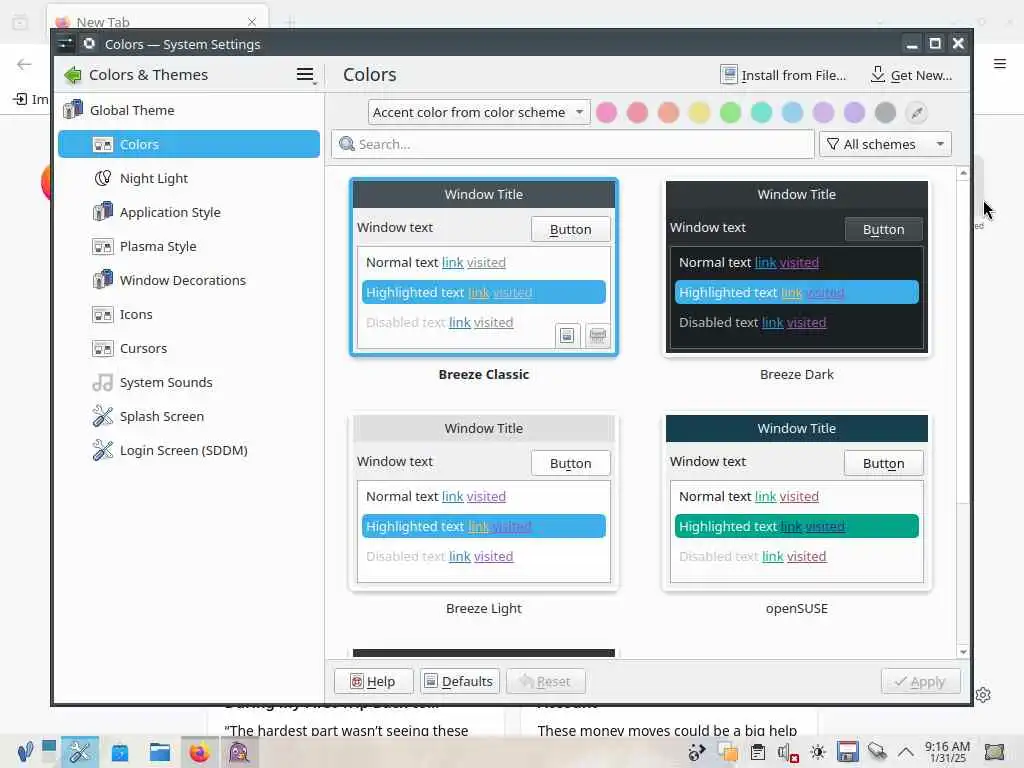
Task: Open clipboard tray icon
Action: (758, 752)
